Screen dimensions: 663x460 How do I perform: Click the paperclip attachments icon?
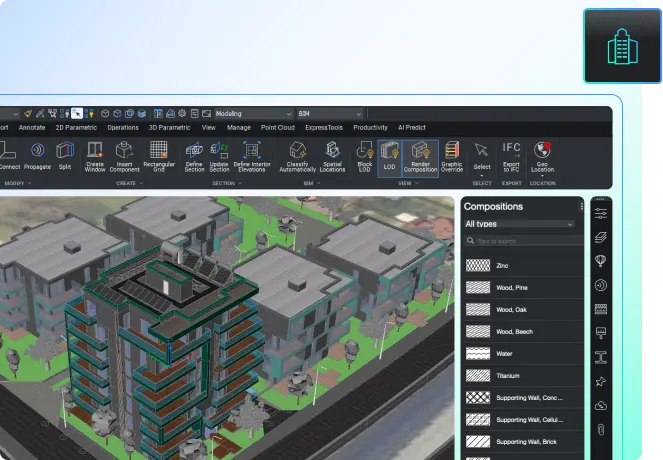point(600,430)
